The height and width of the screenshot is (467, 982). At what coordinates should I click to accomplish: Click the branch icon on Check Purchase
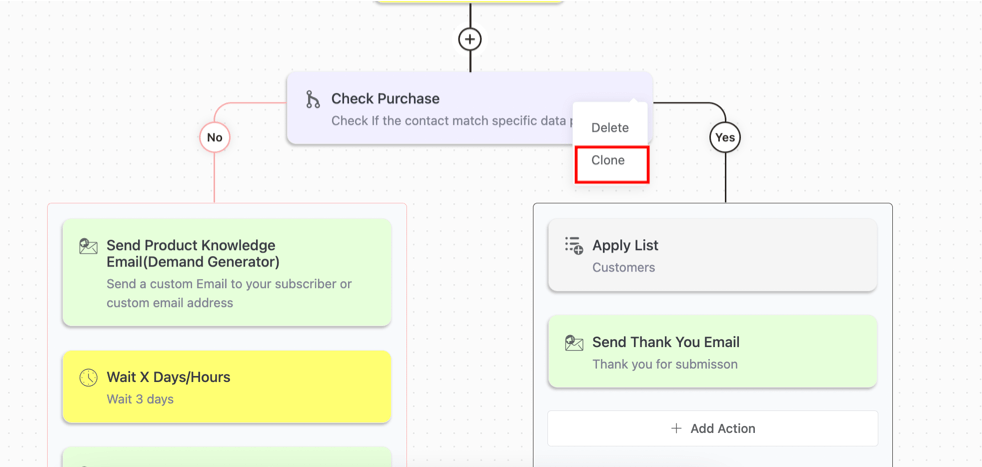(313, 99)
